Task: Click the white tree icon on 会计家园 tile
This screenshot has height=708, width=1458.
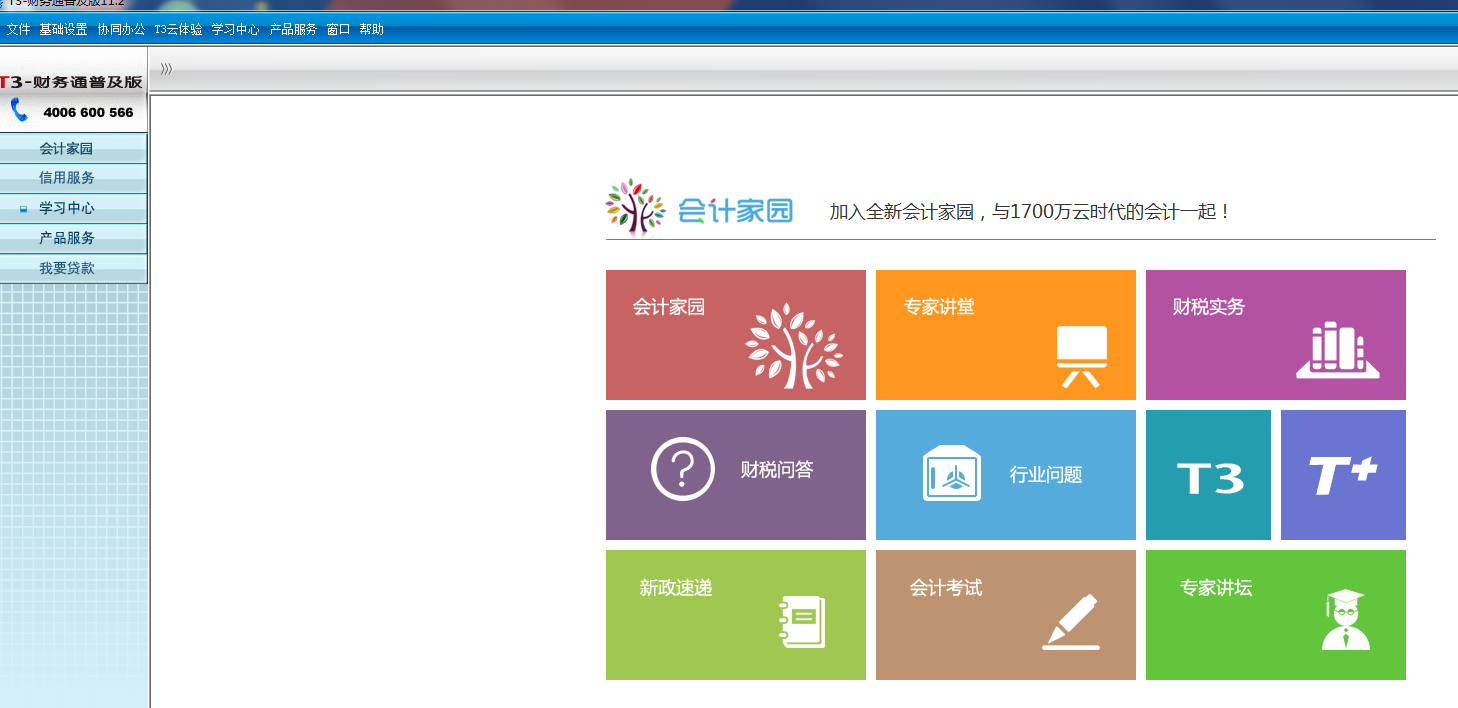Action: point(793,345)
